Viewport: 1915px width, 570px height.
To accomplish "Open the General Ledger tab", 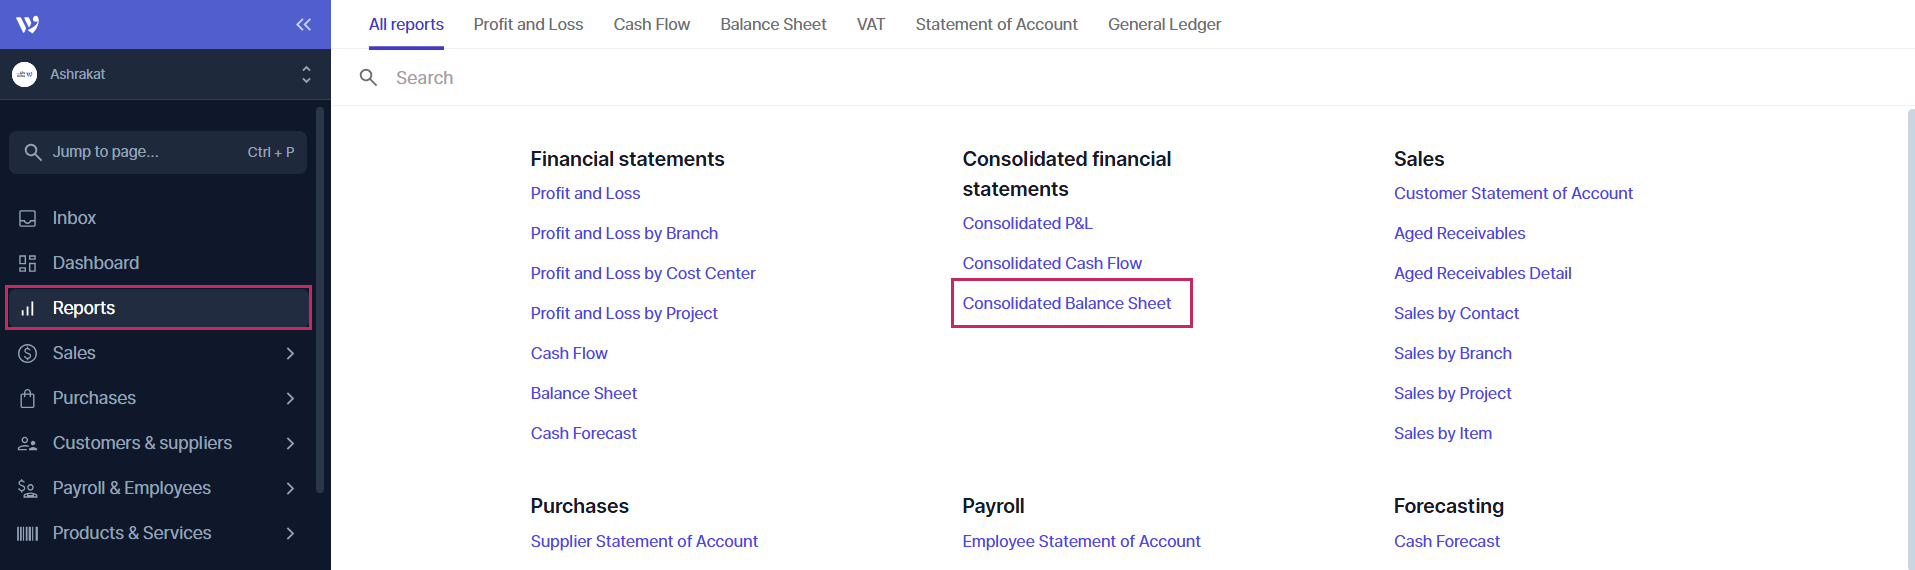I will 1164,24.
